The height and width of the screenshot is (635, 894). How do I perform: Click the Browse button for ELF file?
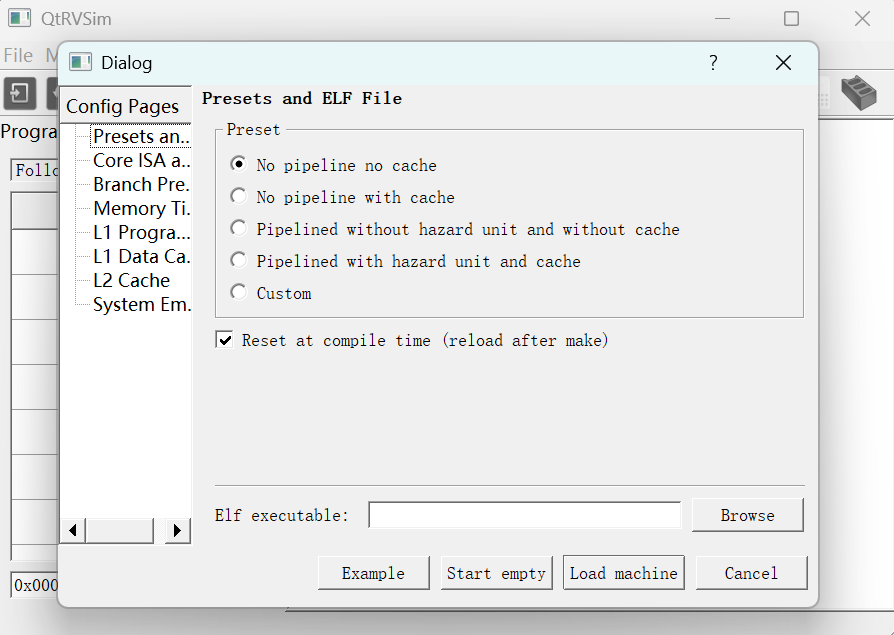pyautogui.click(x=747, y=515)
